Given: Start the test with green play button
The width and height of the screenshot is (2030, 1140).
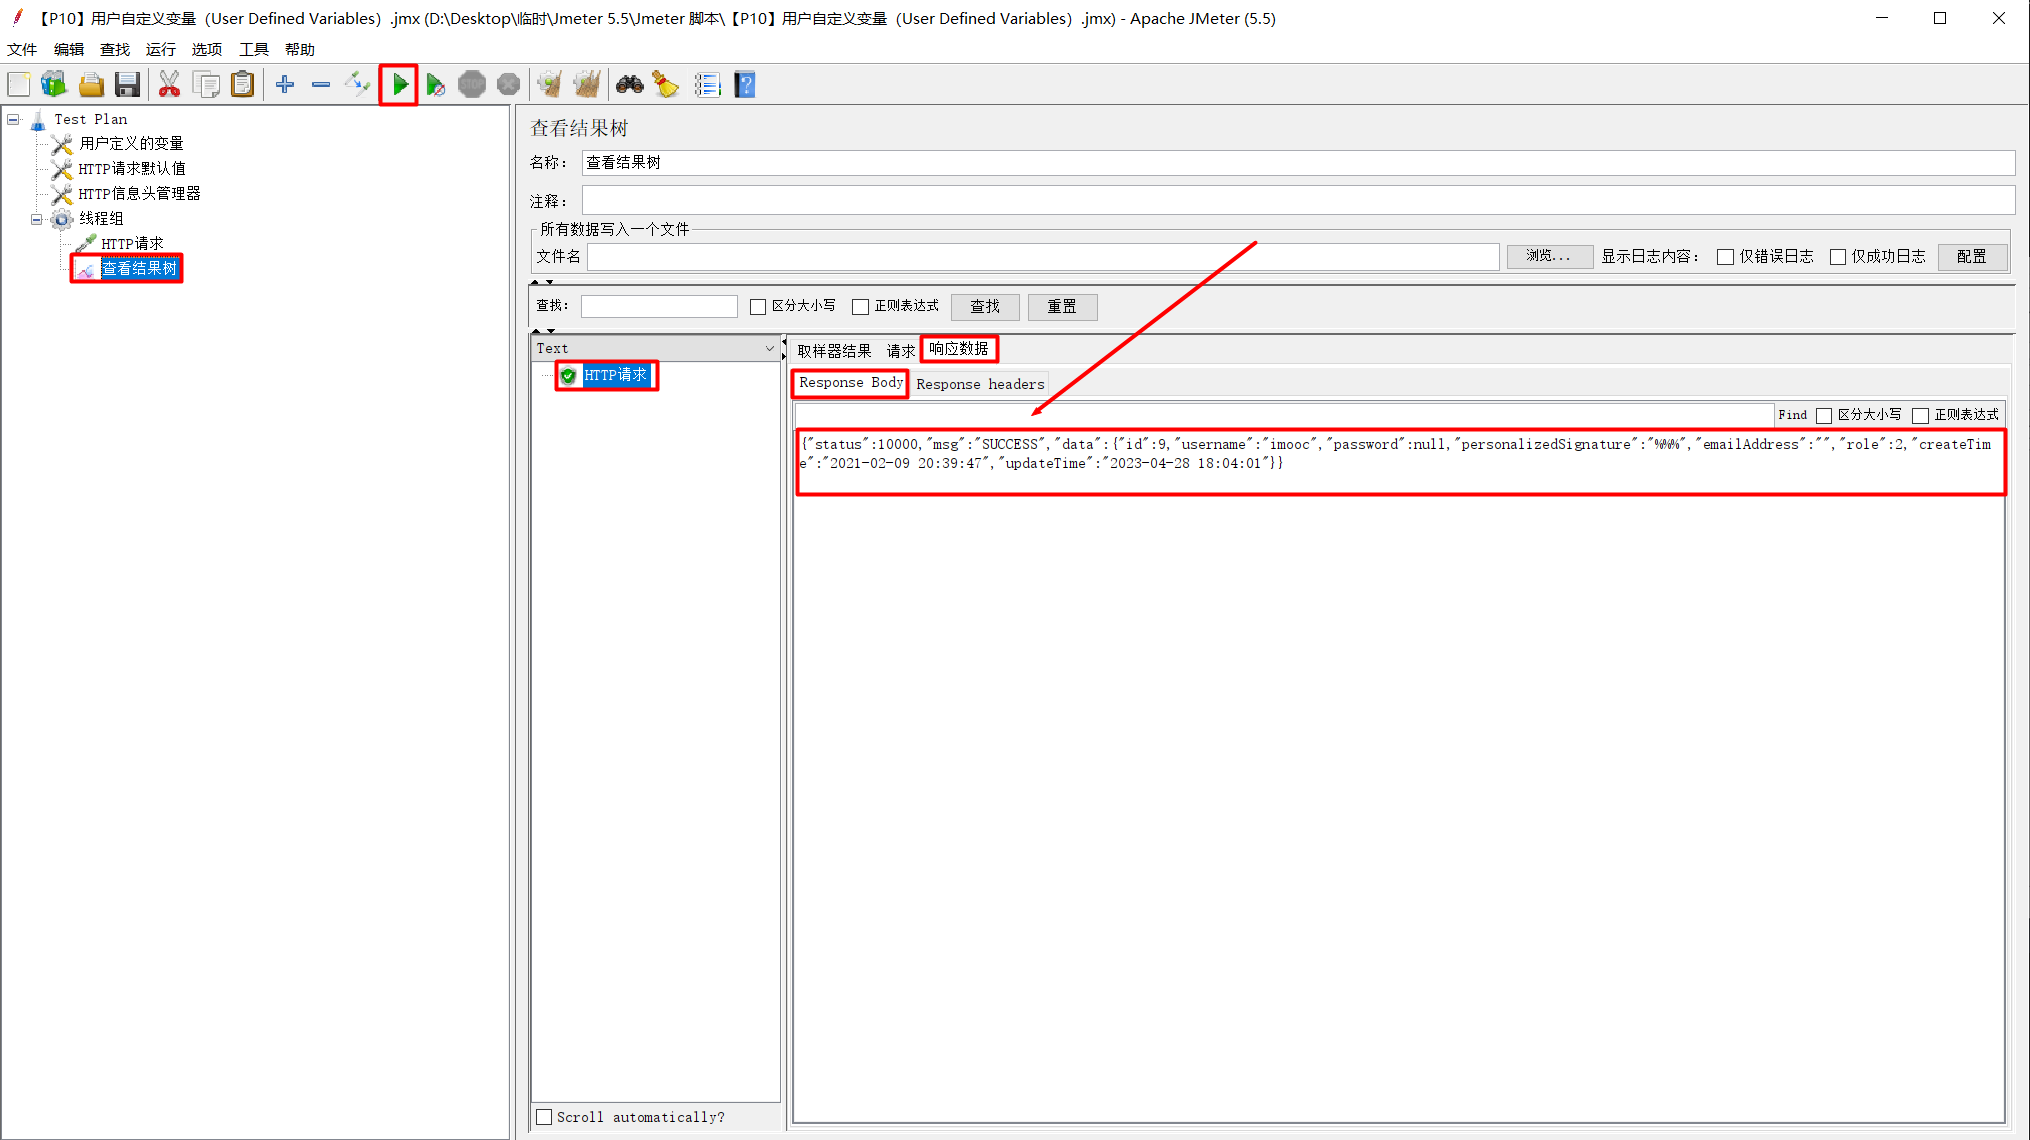Looking at the screenshot, I should 399,85.
